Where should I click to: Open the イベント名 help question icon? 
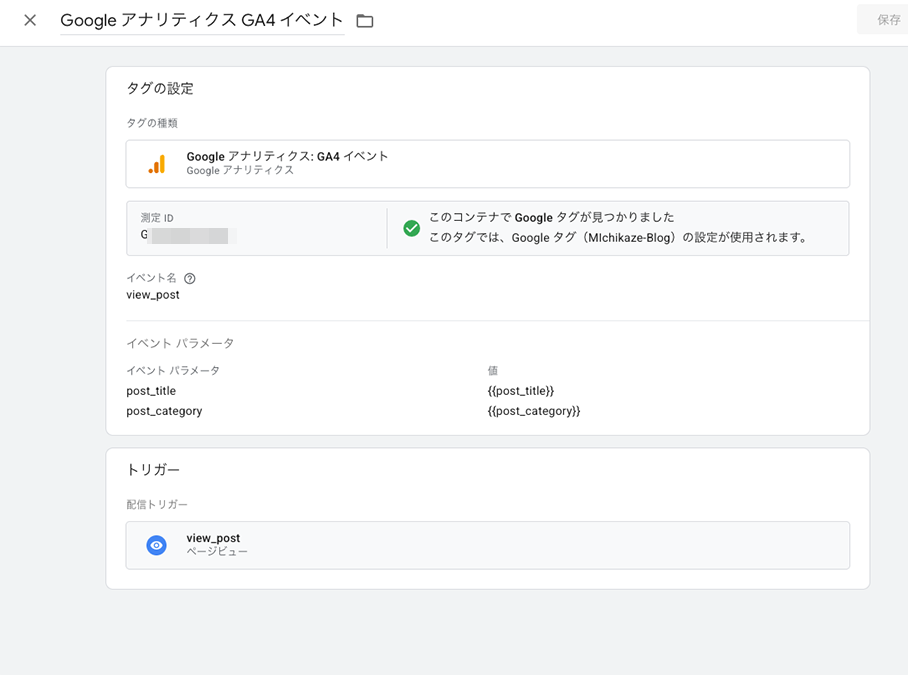coord(190,278)
